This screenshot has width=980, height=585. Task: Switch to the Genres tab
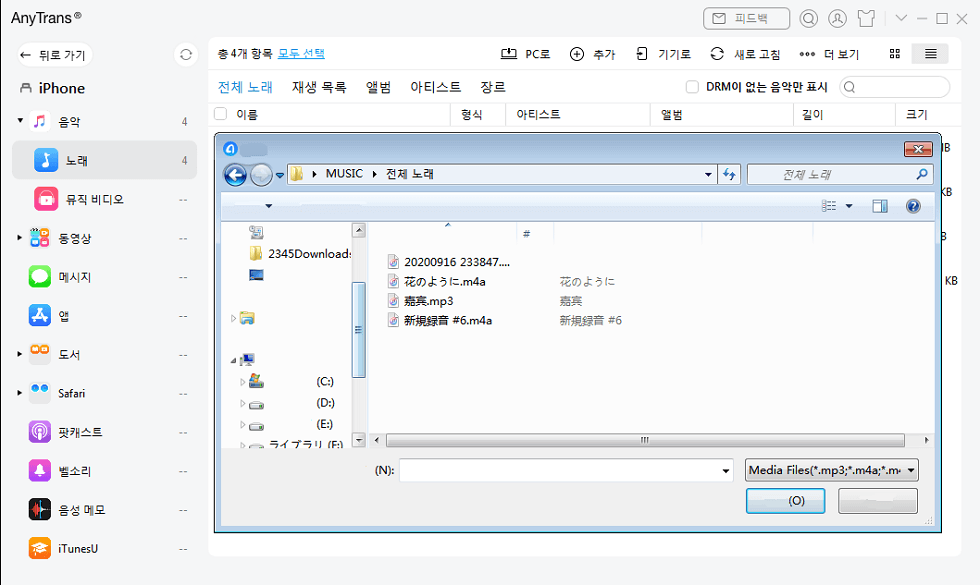[x=492, y=87]
